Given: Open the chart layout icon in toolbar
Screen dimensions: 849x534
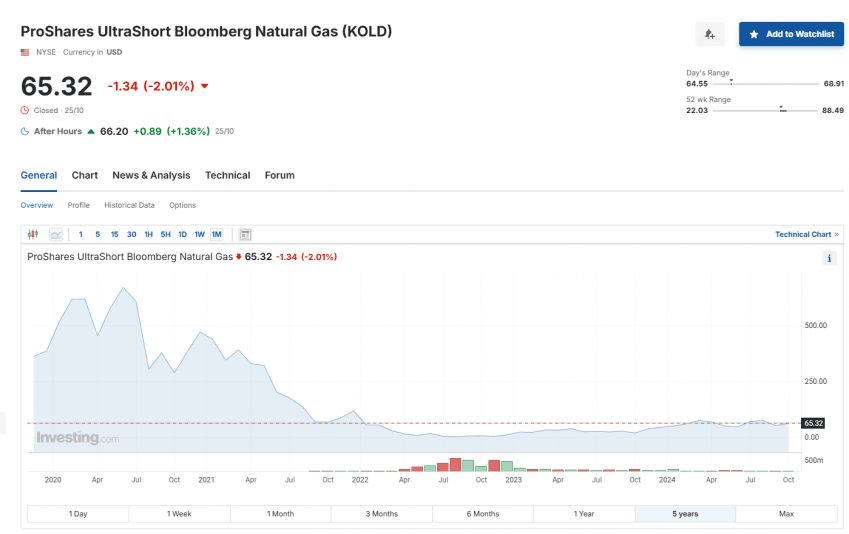Looking at the screenshot, I should point(245,234).
